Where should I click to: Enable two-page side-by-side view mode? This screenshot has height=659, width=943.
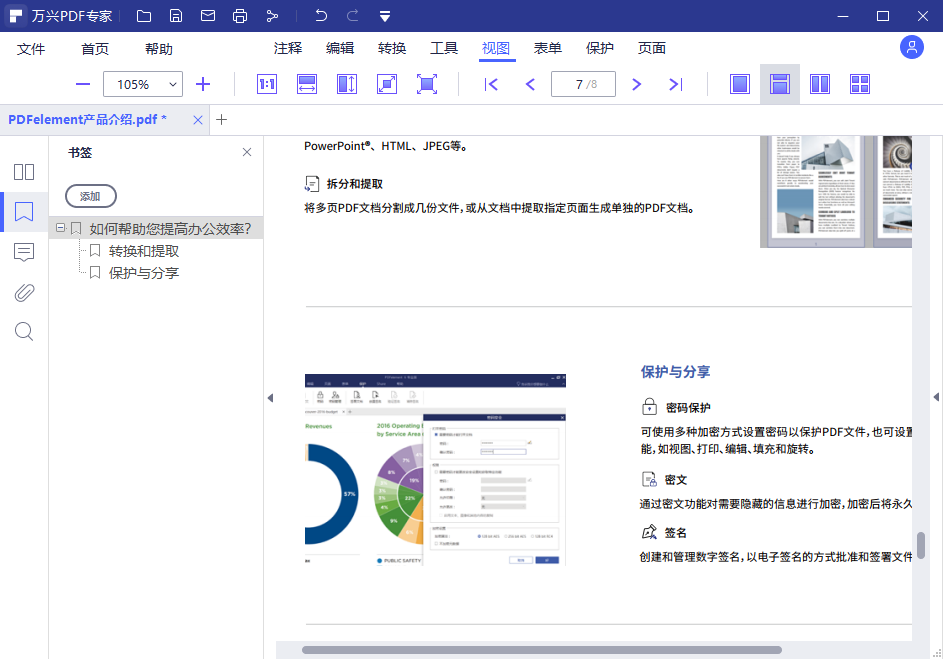tap(819, 84)
